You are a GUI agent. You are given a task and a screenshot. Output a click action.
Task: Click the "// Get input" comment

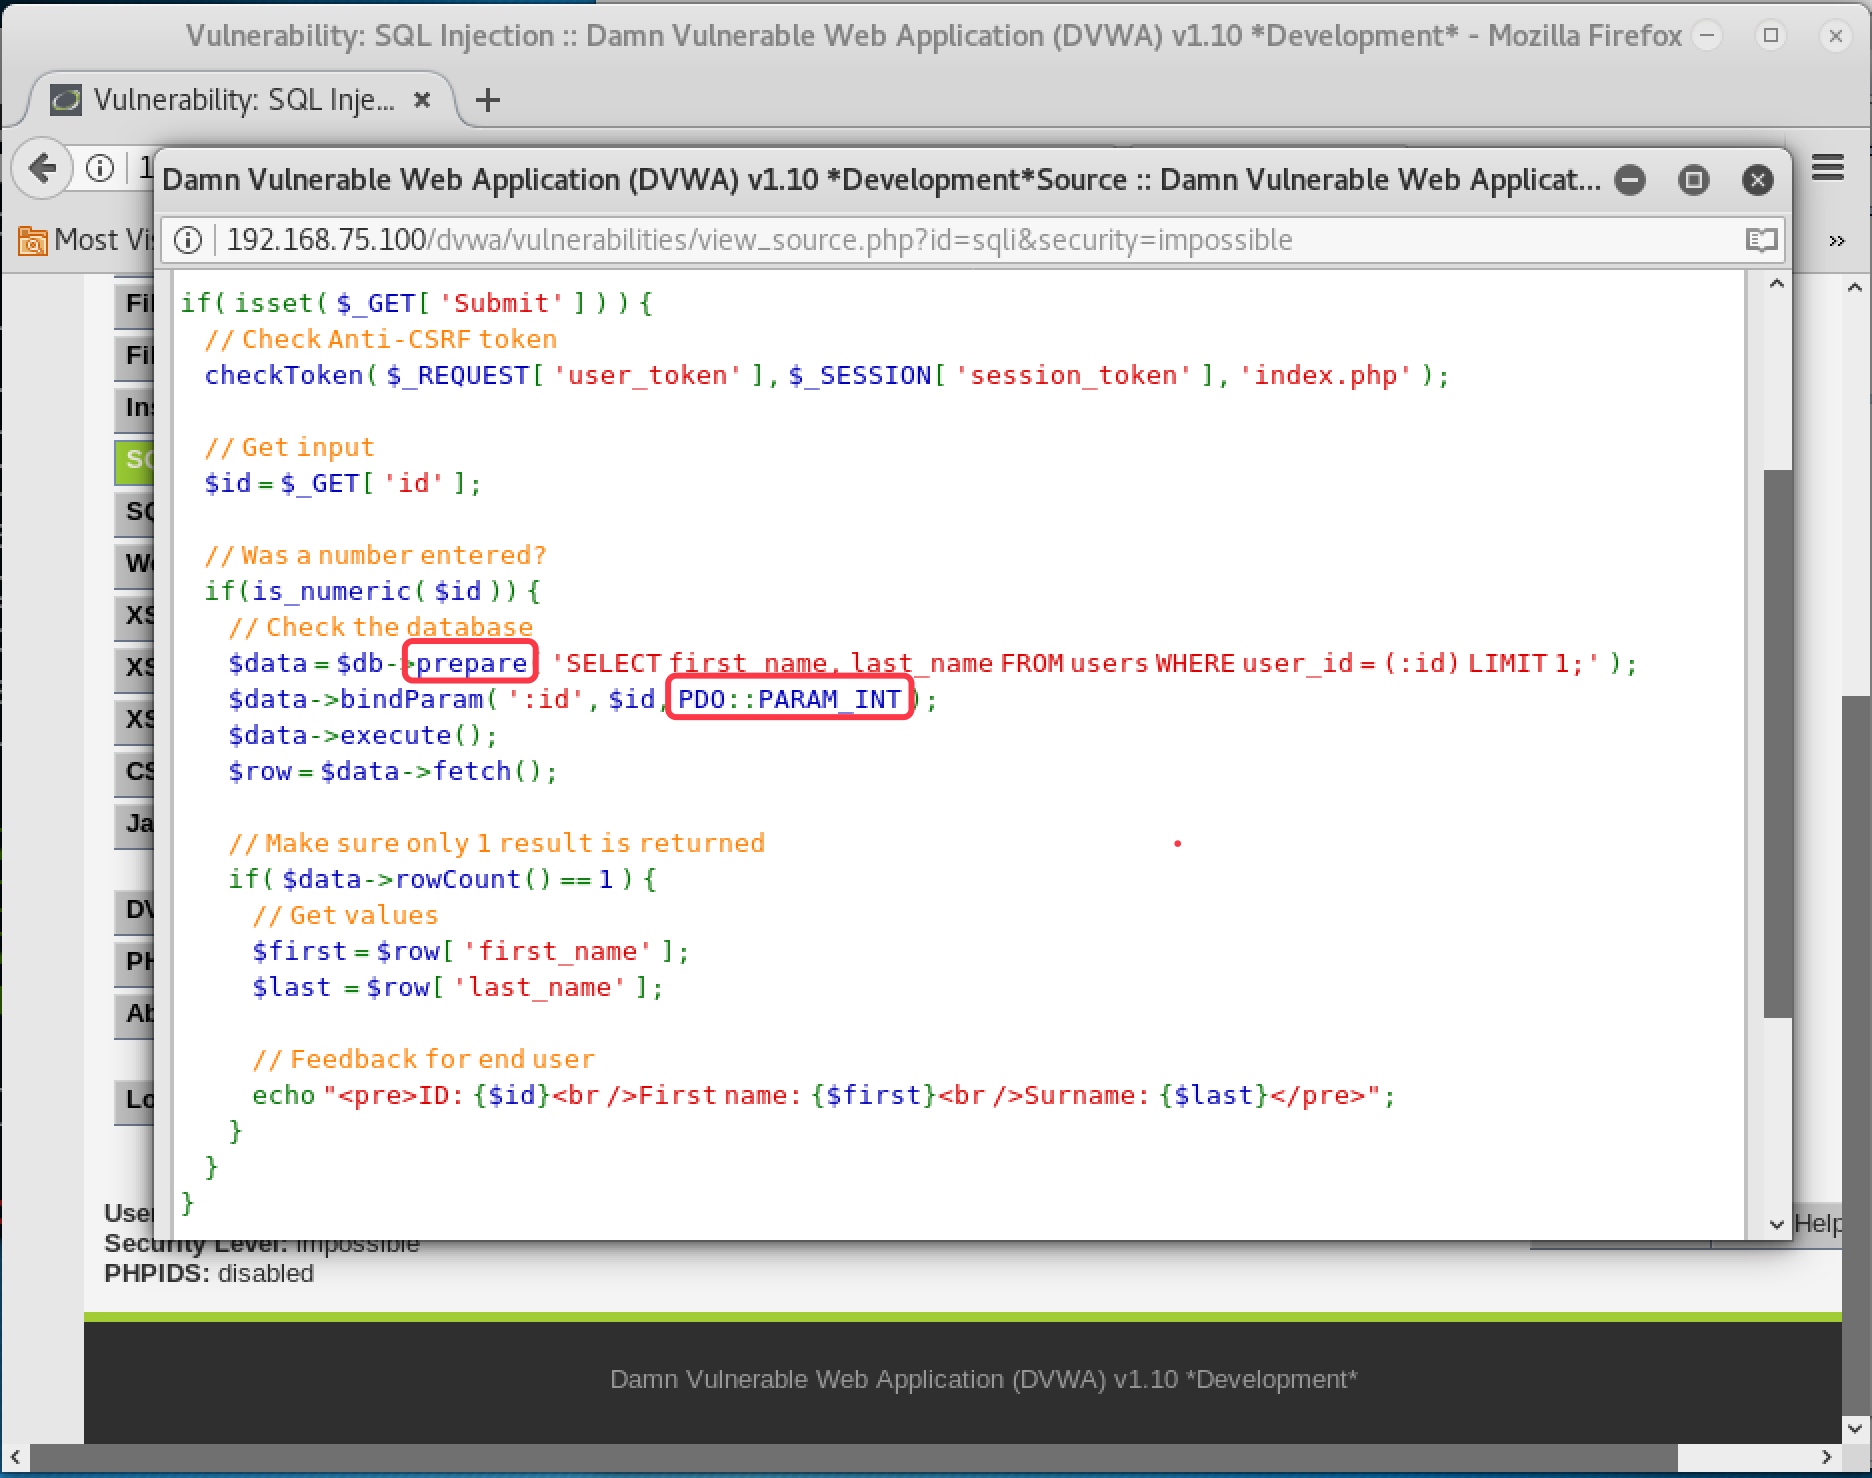click(x=289, y=447)
